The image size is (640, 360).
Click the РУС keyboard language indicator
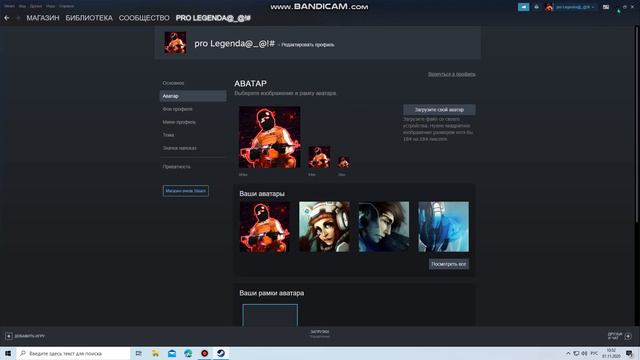pyautogui.click(x=594, y=353)
